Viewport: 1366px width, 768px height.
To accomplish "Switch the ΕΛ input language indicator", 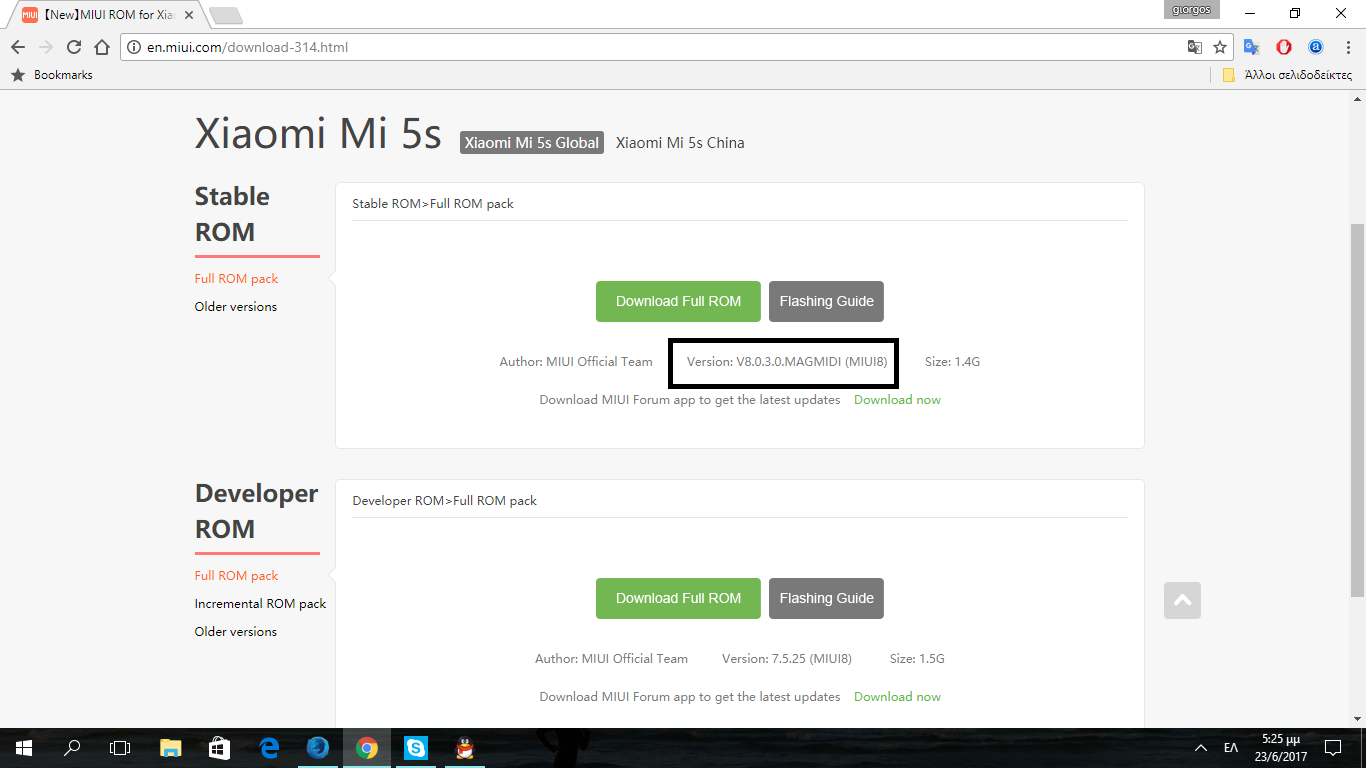I will coord(1231,748).
